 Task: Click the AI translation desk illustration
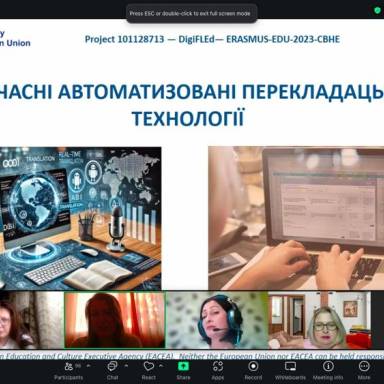[80, 218]
